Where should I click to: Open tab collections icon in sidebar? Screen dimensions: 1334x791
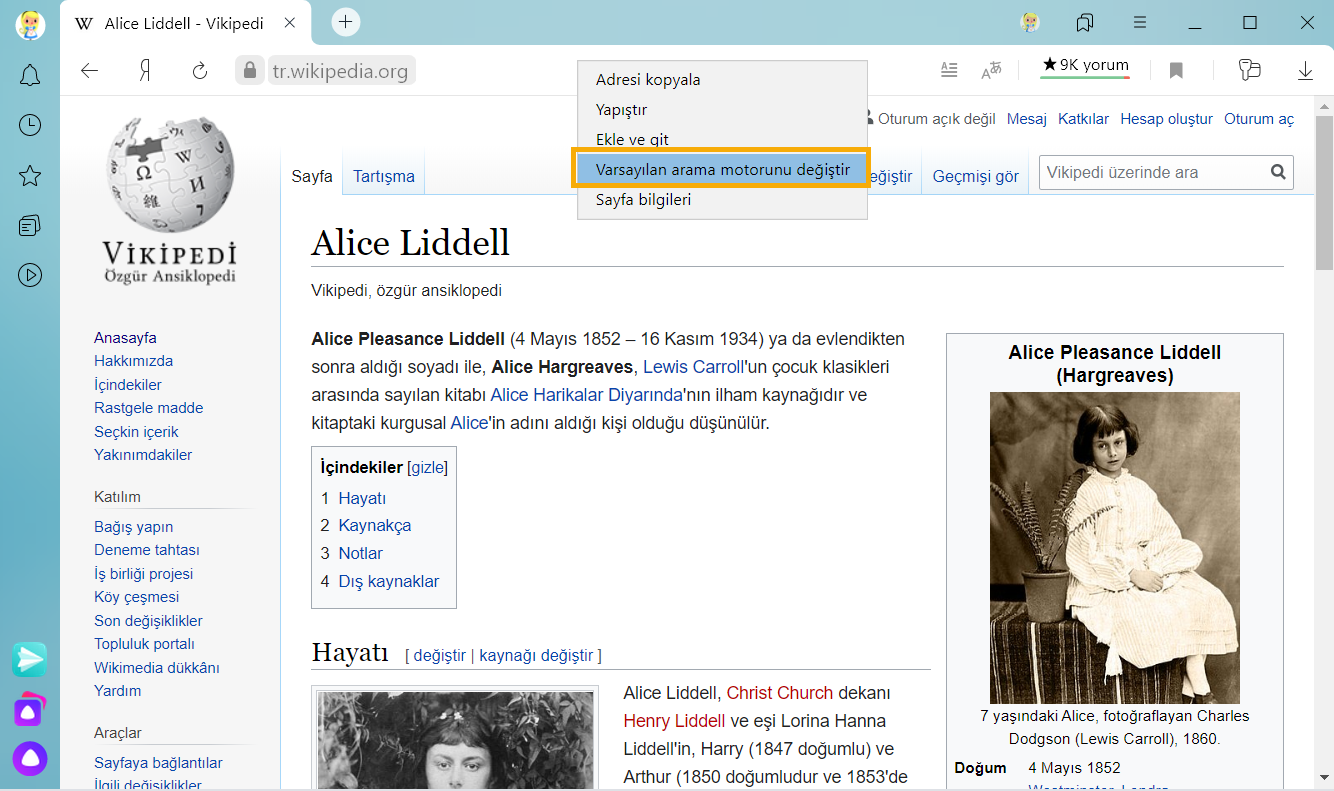pos(30,225)
